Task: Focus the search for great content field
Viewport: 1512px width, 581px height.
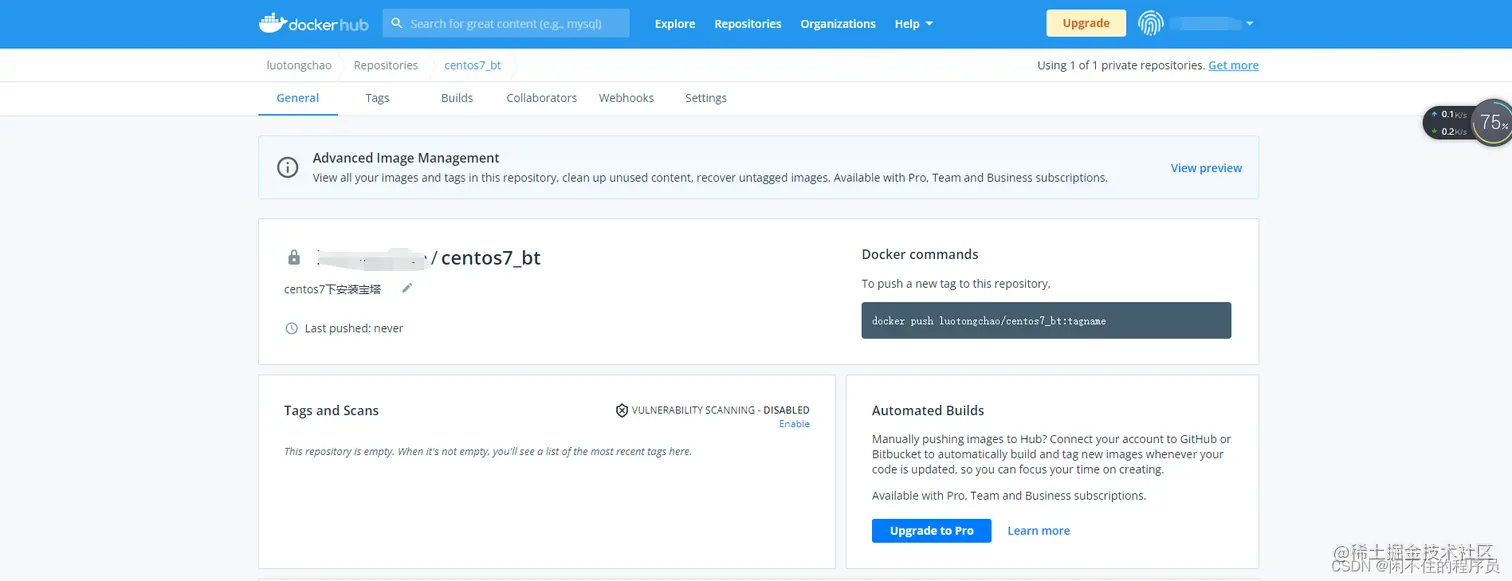Action: pyautogui.click(x=506, y=23)
